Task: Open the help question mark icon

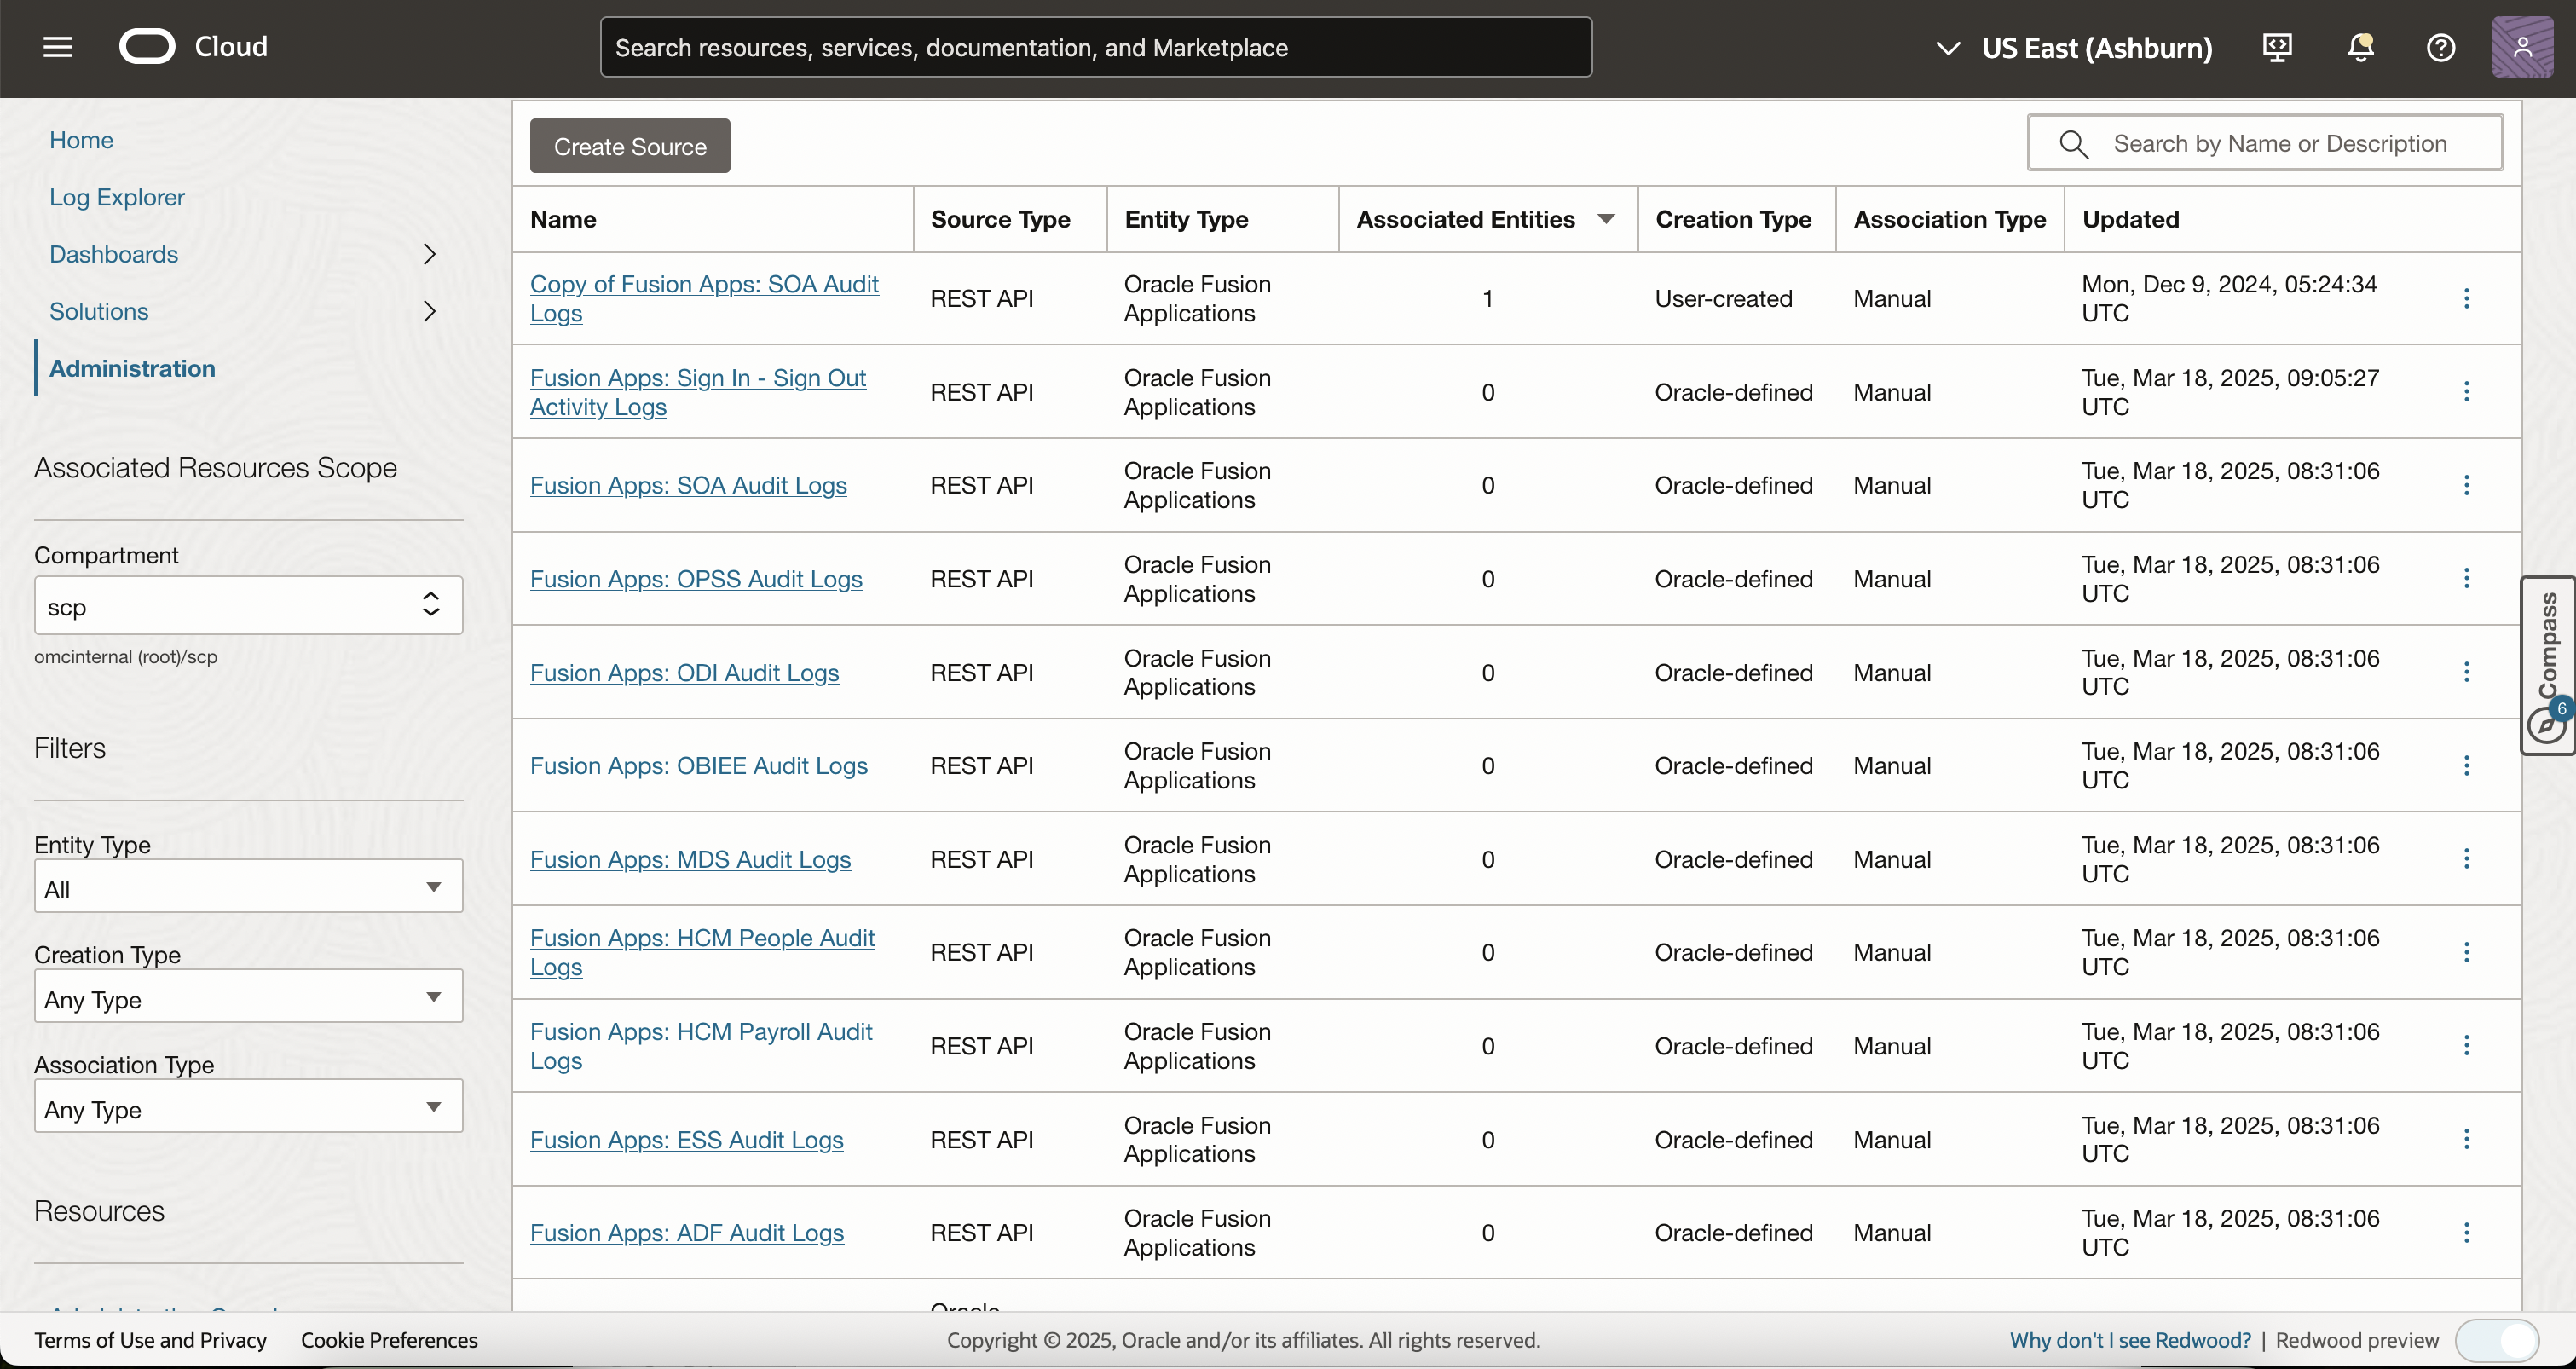Action: tap(2441, 47)
